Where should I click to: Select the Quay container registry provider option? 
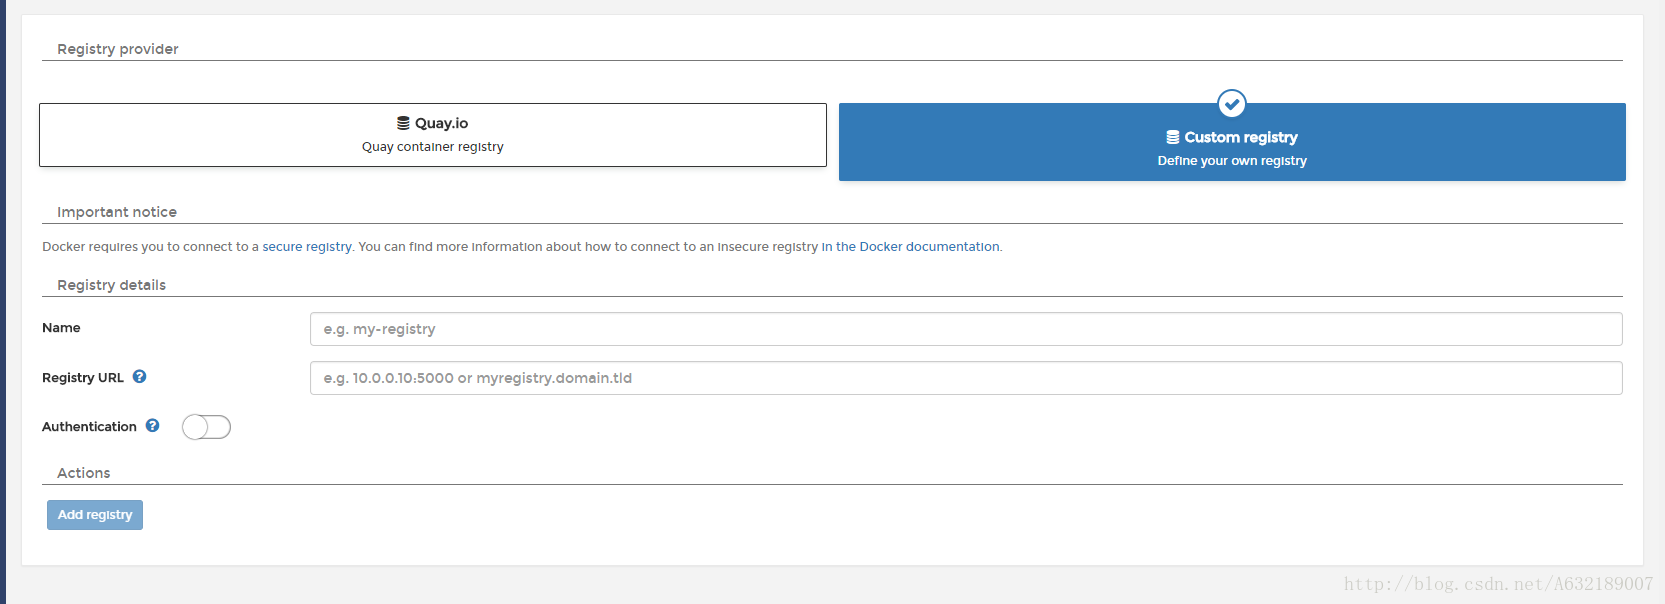point(433,135)
